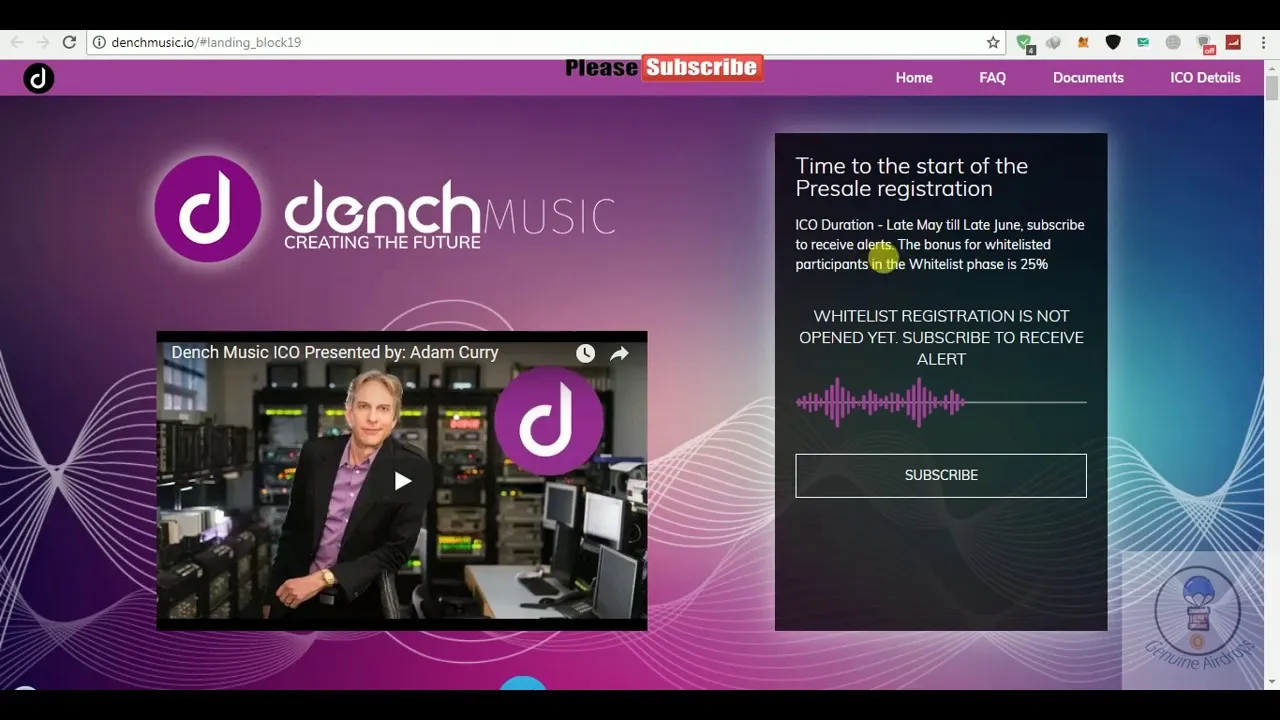Bookmark the page with the star icon
1280x720 pixels.
click(993, 42)
